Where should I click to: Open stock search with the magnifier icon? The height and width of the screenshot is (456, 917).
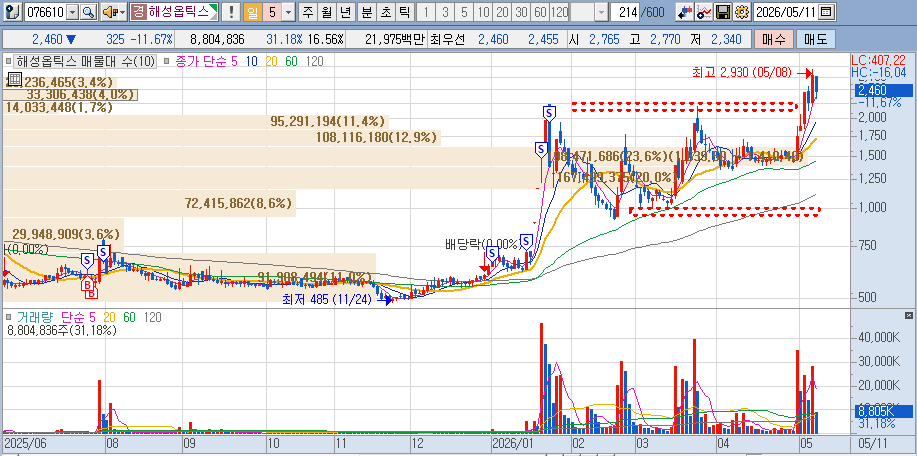88,11
